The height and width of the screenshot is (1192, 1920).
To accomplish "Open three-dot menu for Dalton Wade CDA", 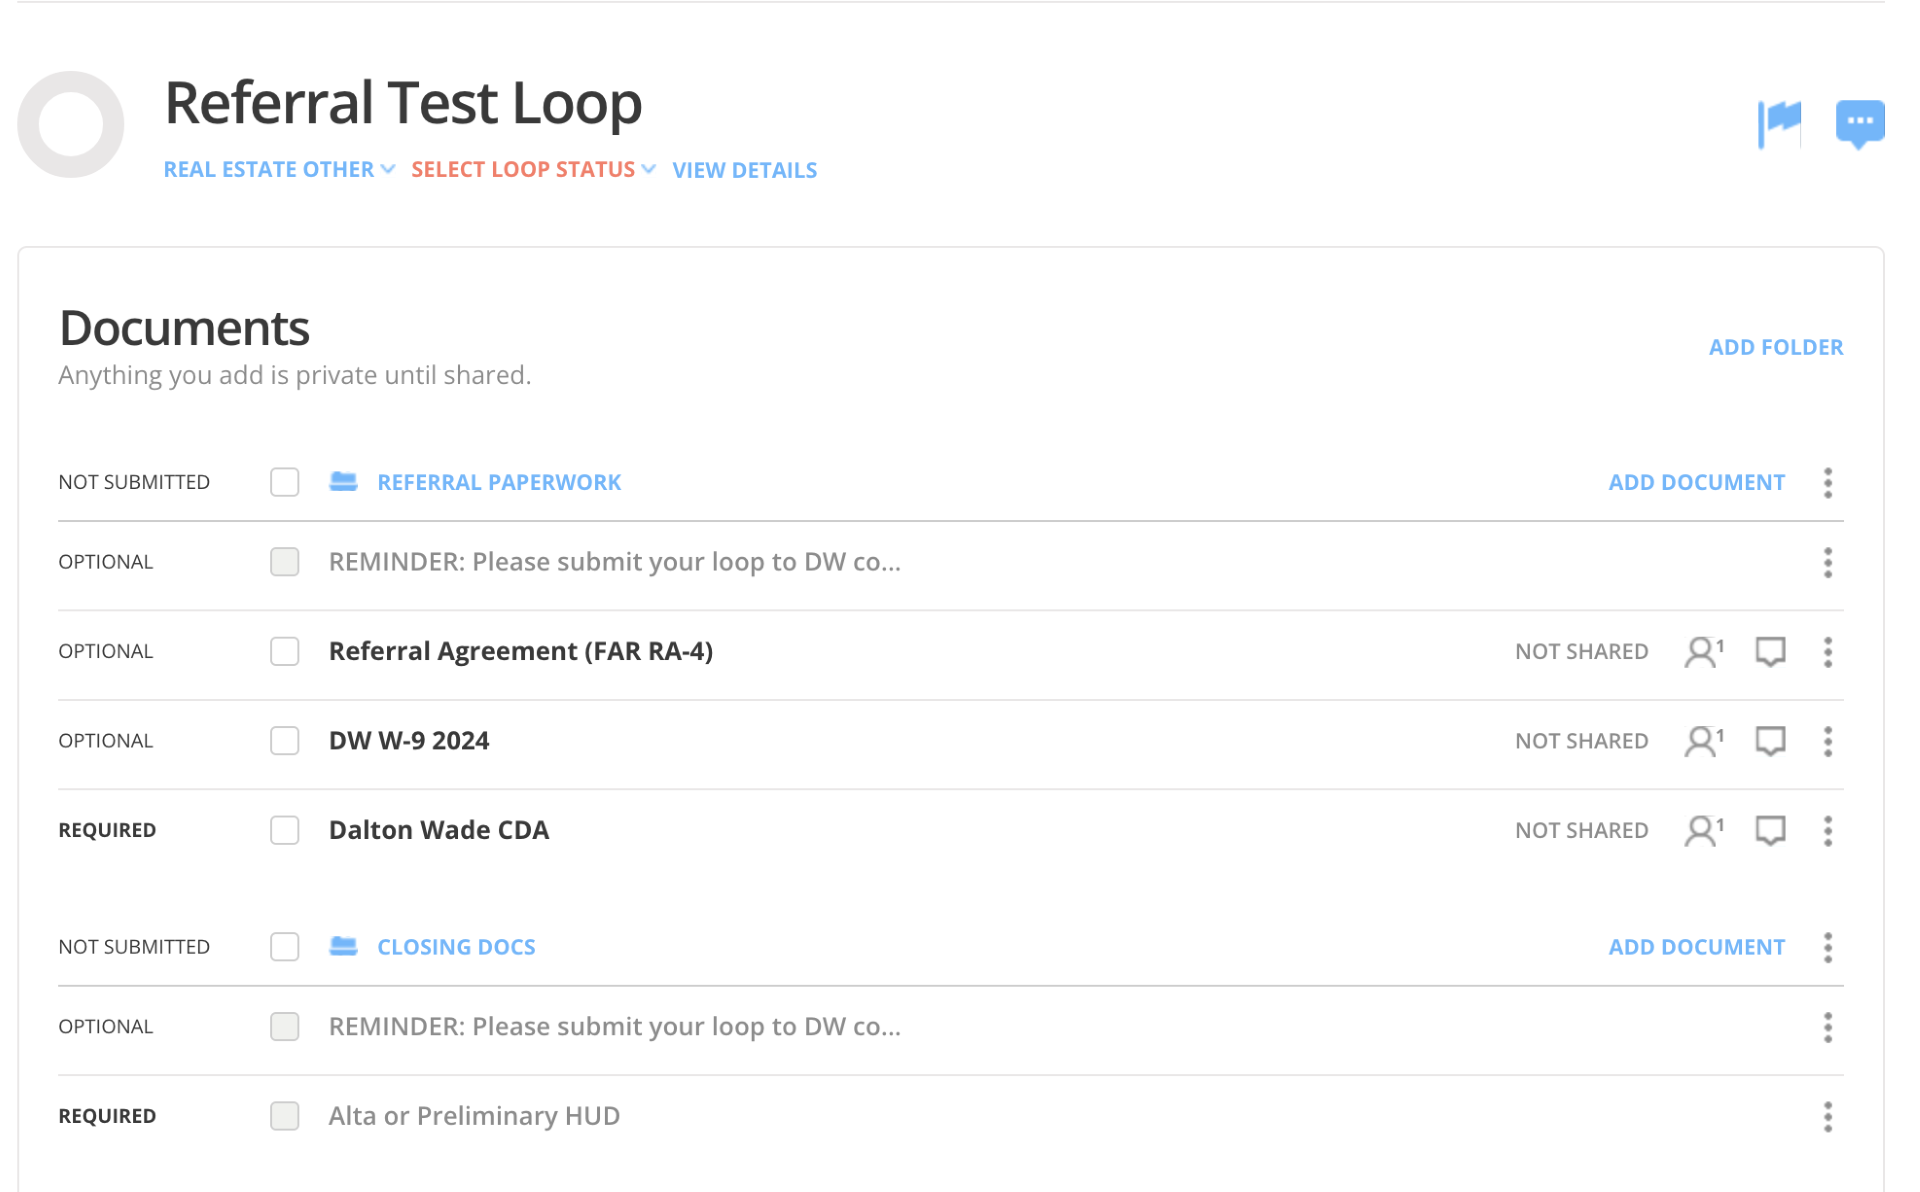I will tap(1827, 831).
